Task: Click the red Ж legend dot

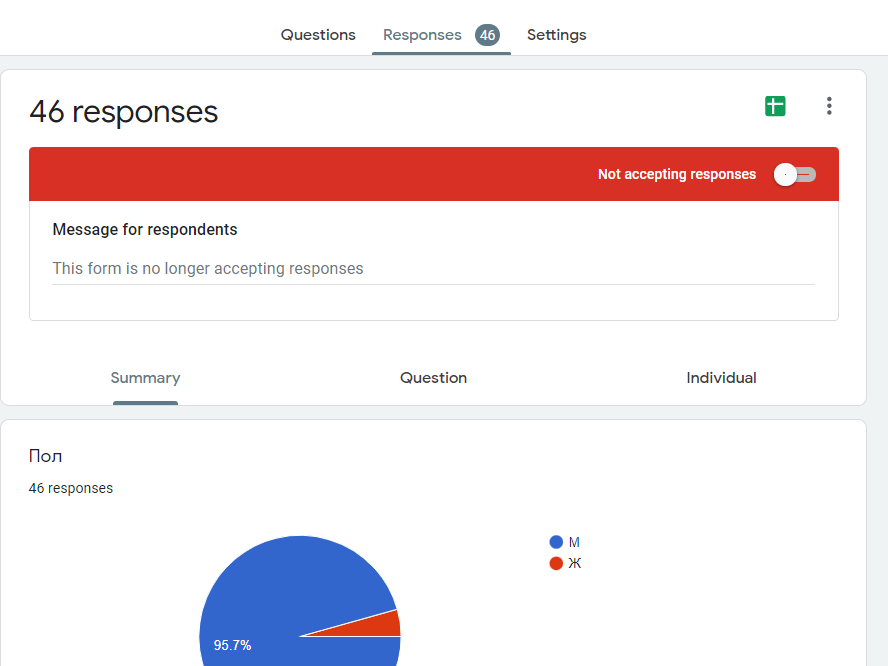Action: point(556,563)
